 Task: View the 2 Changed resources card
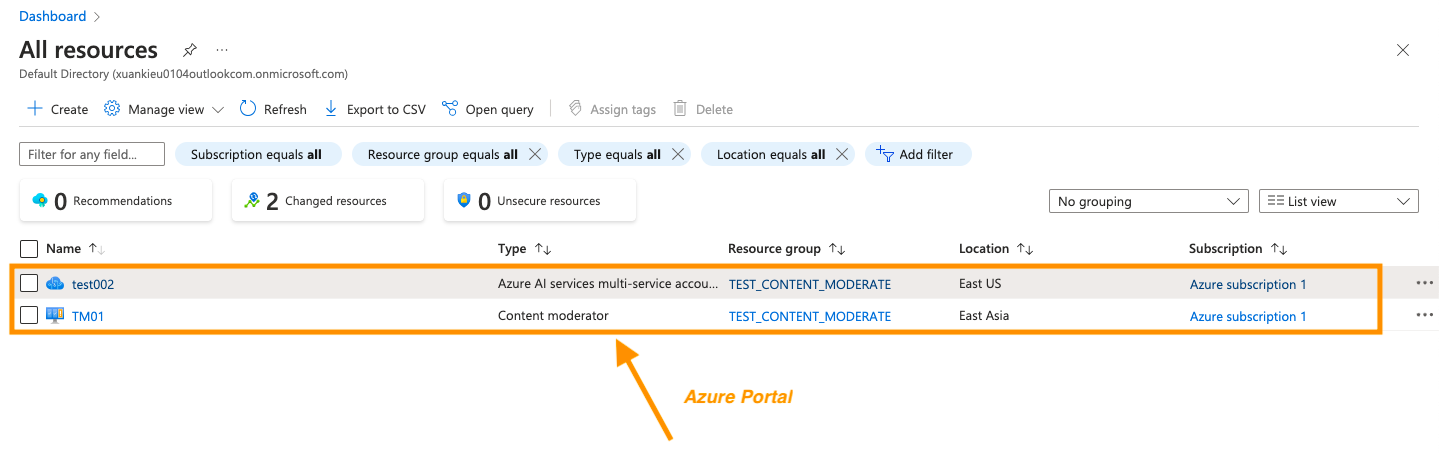(328, 201)
